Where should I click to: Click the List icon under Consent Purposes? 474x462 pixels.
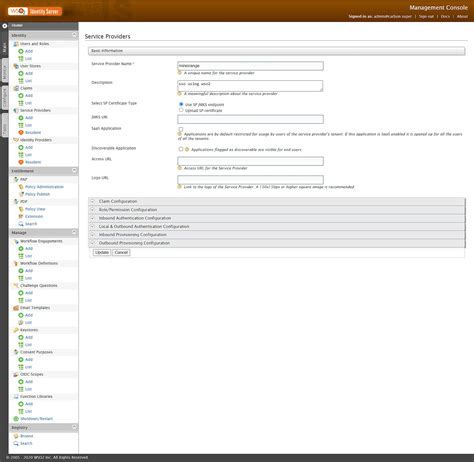[21, 367]
